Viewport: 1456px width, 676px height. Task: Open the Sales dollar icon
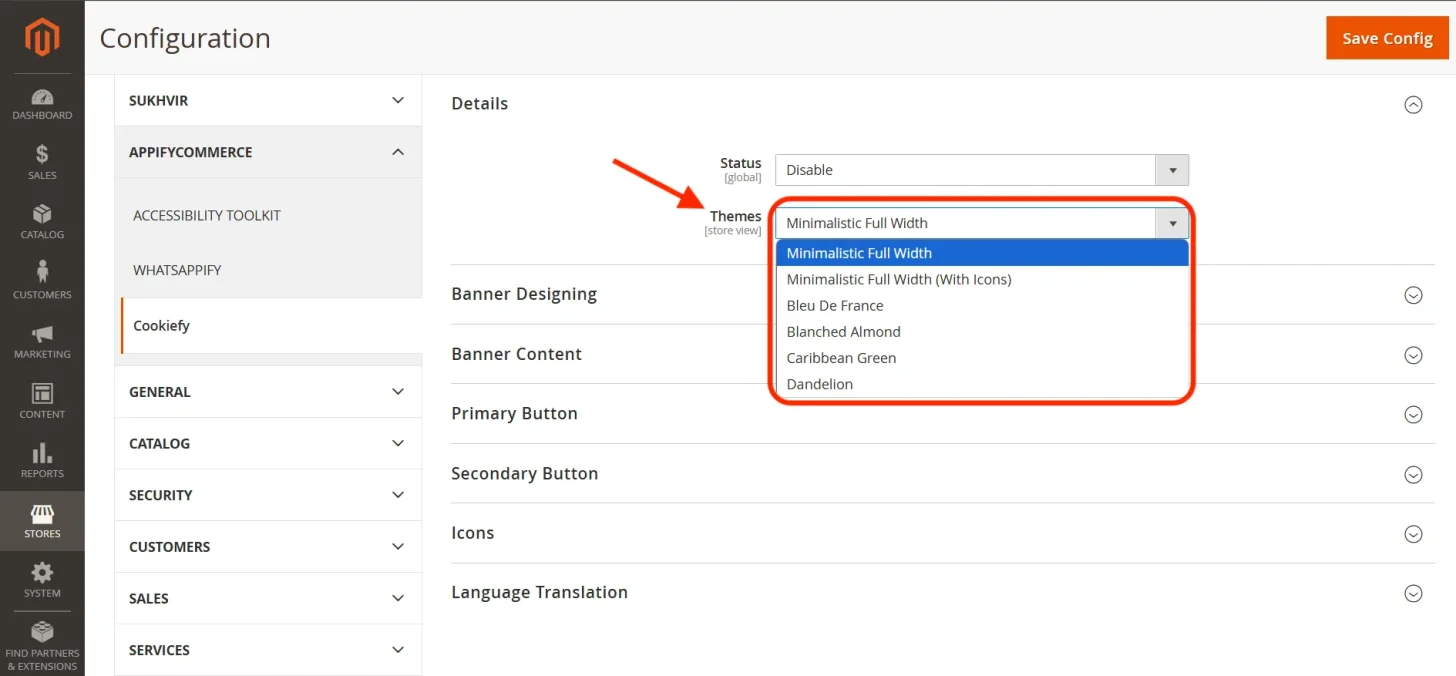point(42,154)
